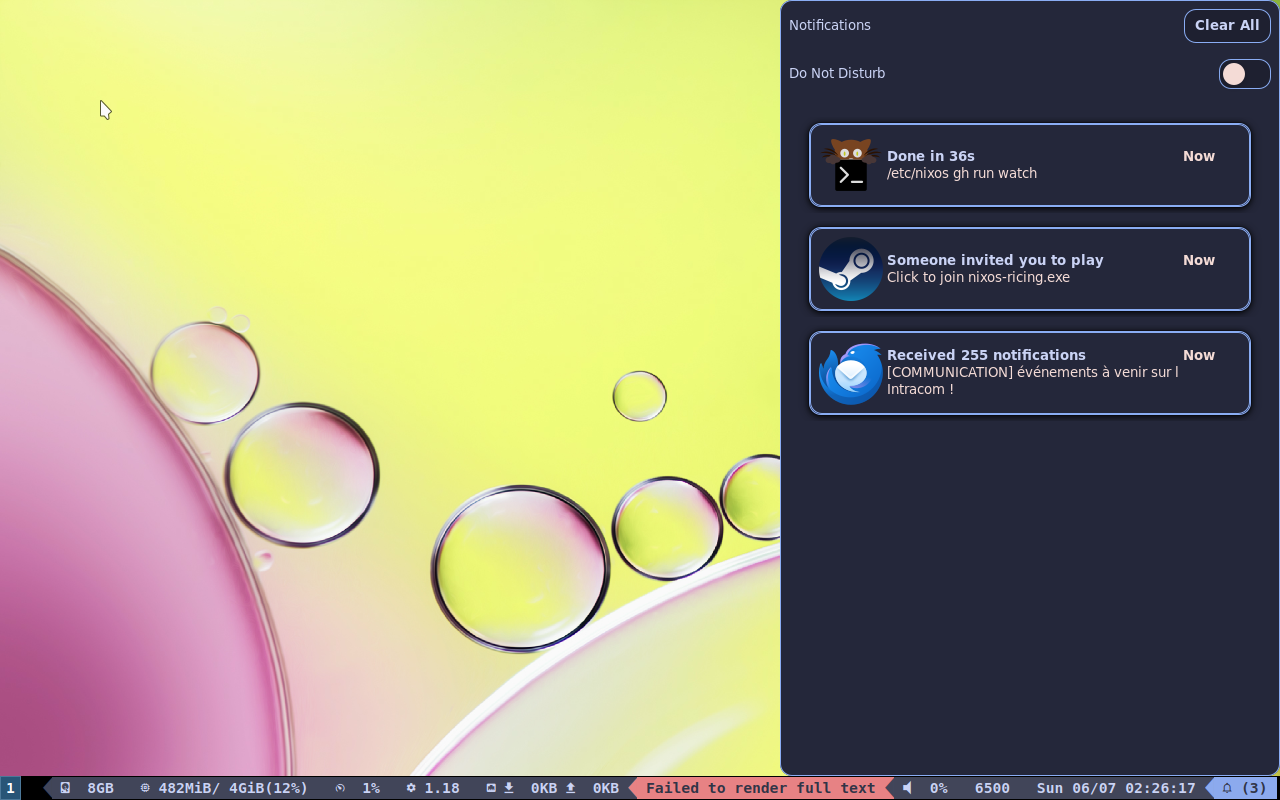Click the '(3)' notification count
Image resolution: width=1280 pixels, height=800 pixels.
click(1254, 788)
